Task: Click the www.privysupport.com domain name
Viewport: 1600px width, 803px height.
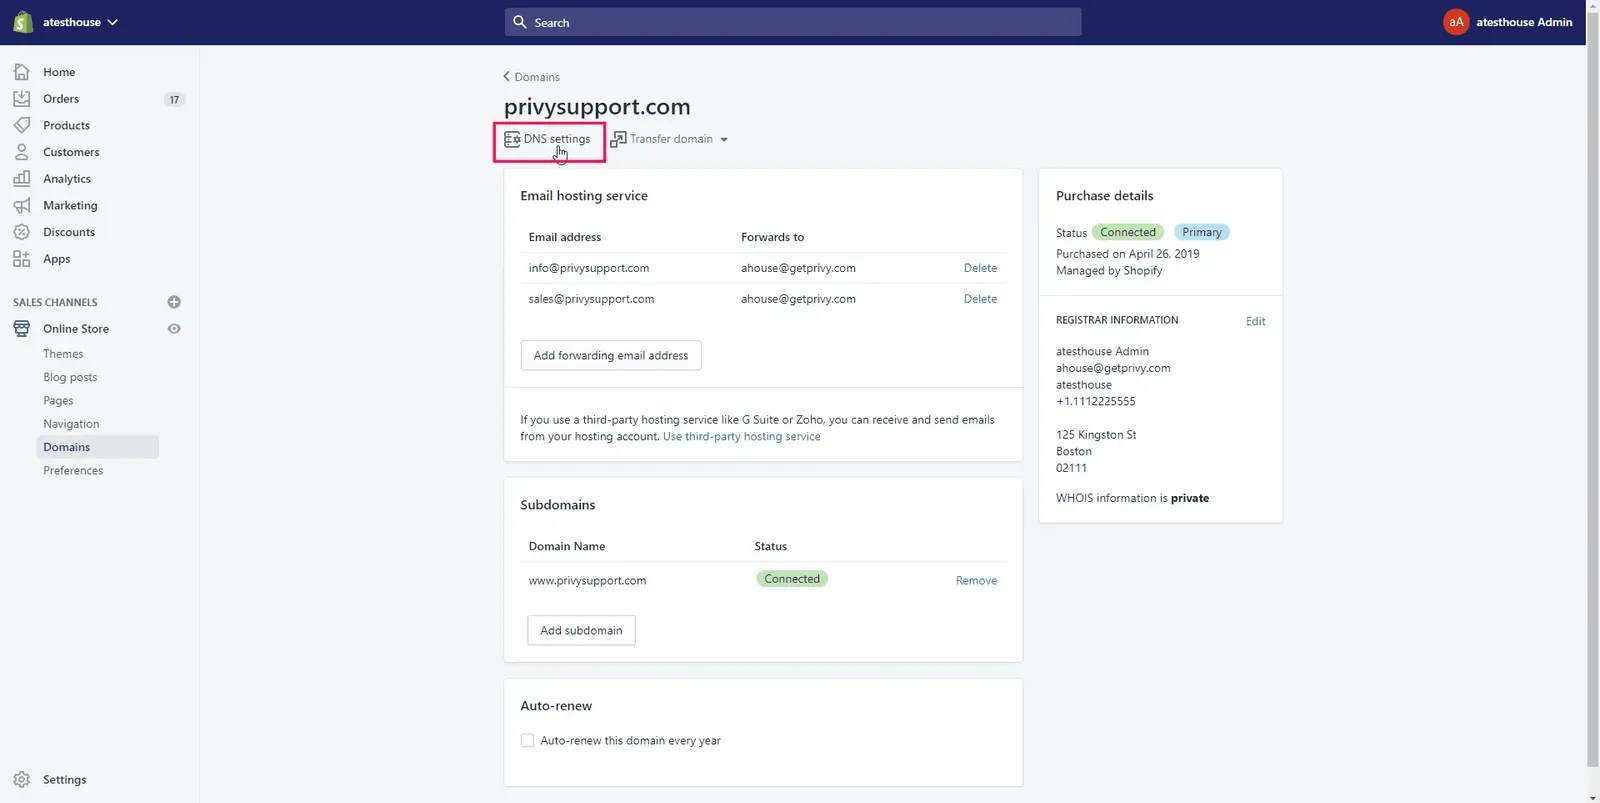Action: (x=587, y=581)
